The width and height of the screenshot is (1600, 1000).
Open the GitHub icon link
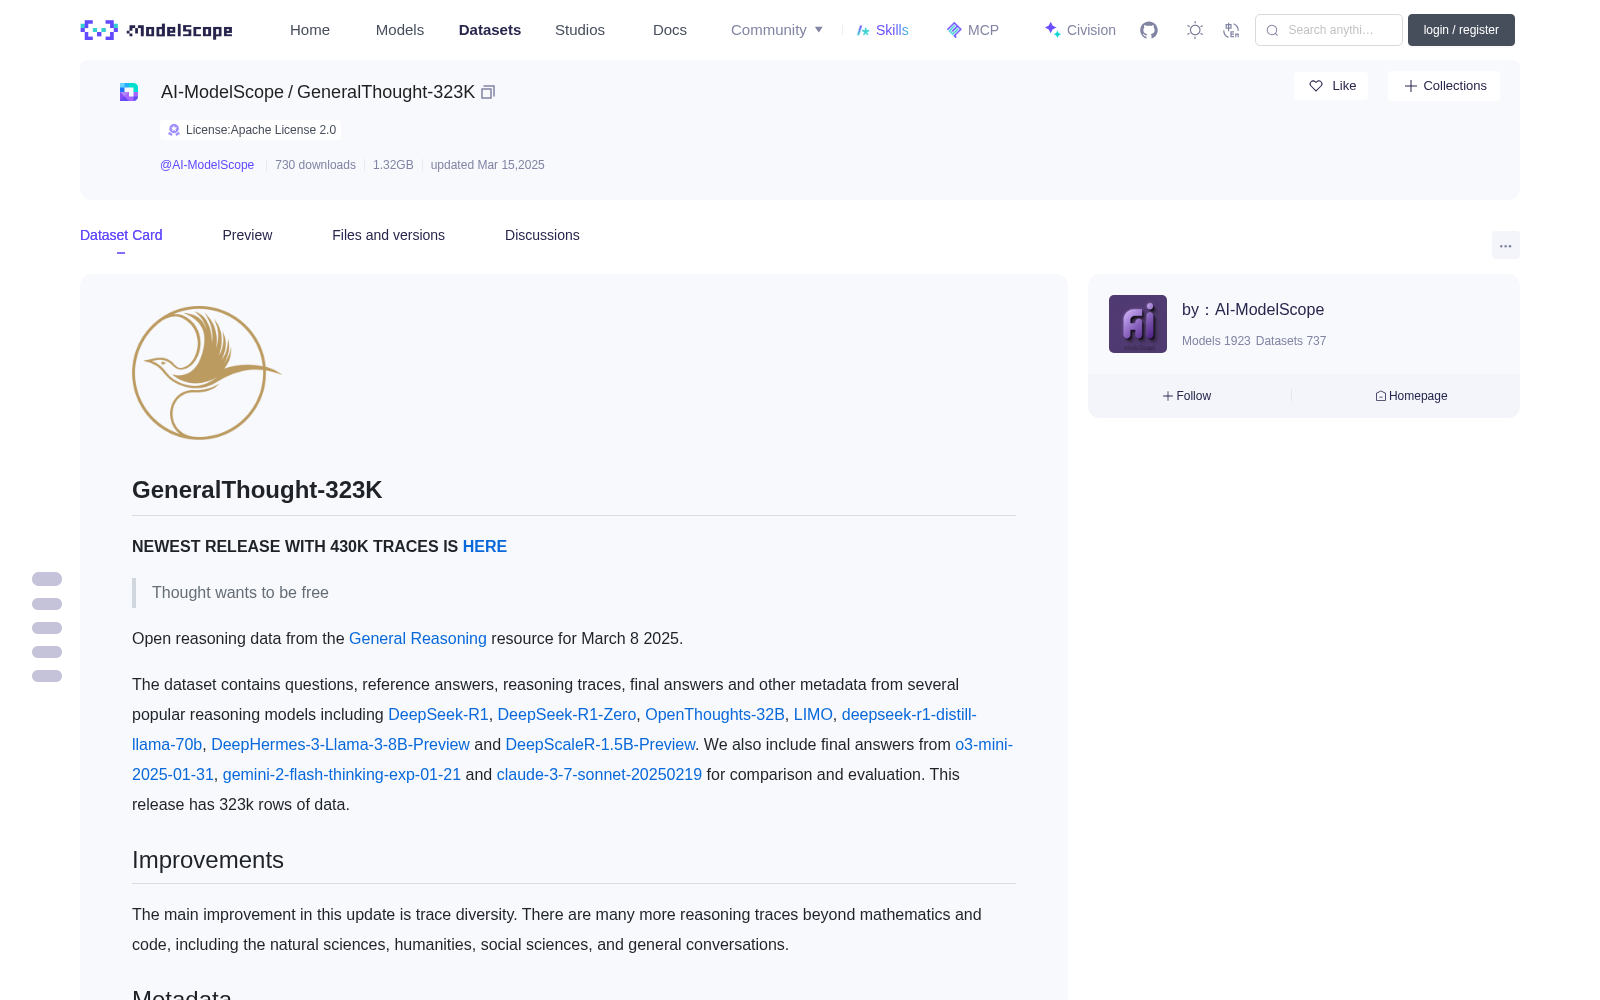1149,30
